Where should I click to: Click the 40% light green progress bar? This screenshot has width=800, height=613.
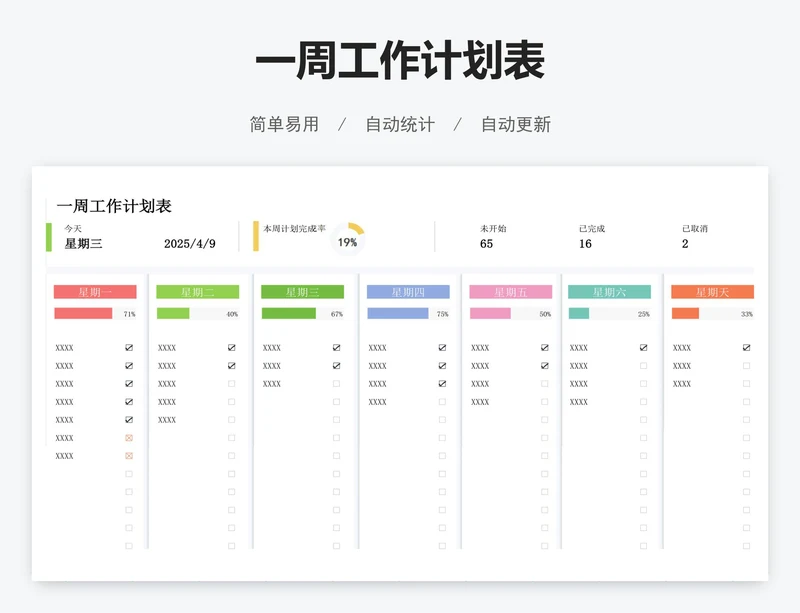click(x=173, y=313)
